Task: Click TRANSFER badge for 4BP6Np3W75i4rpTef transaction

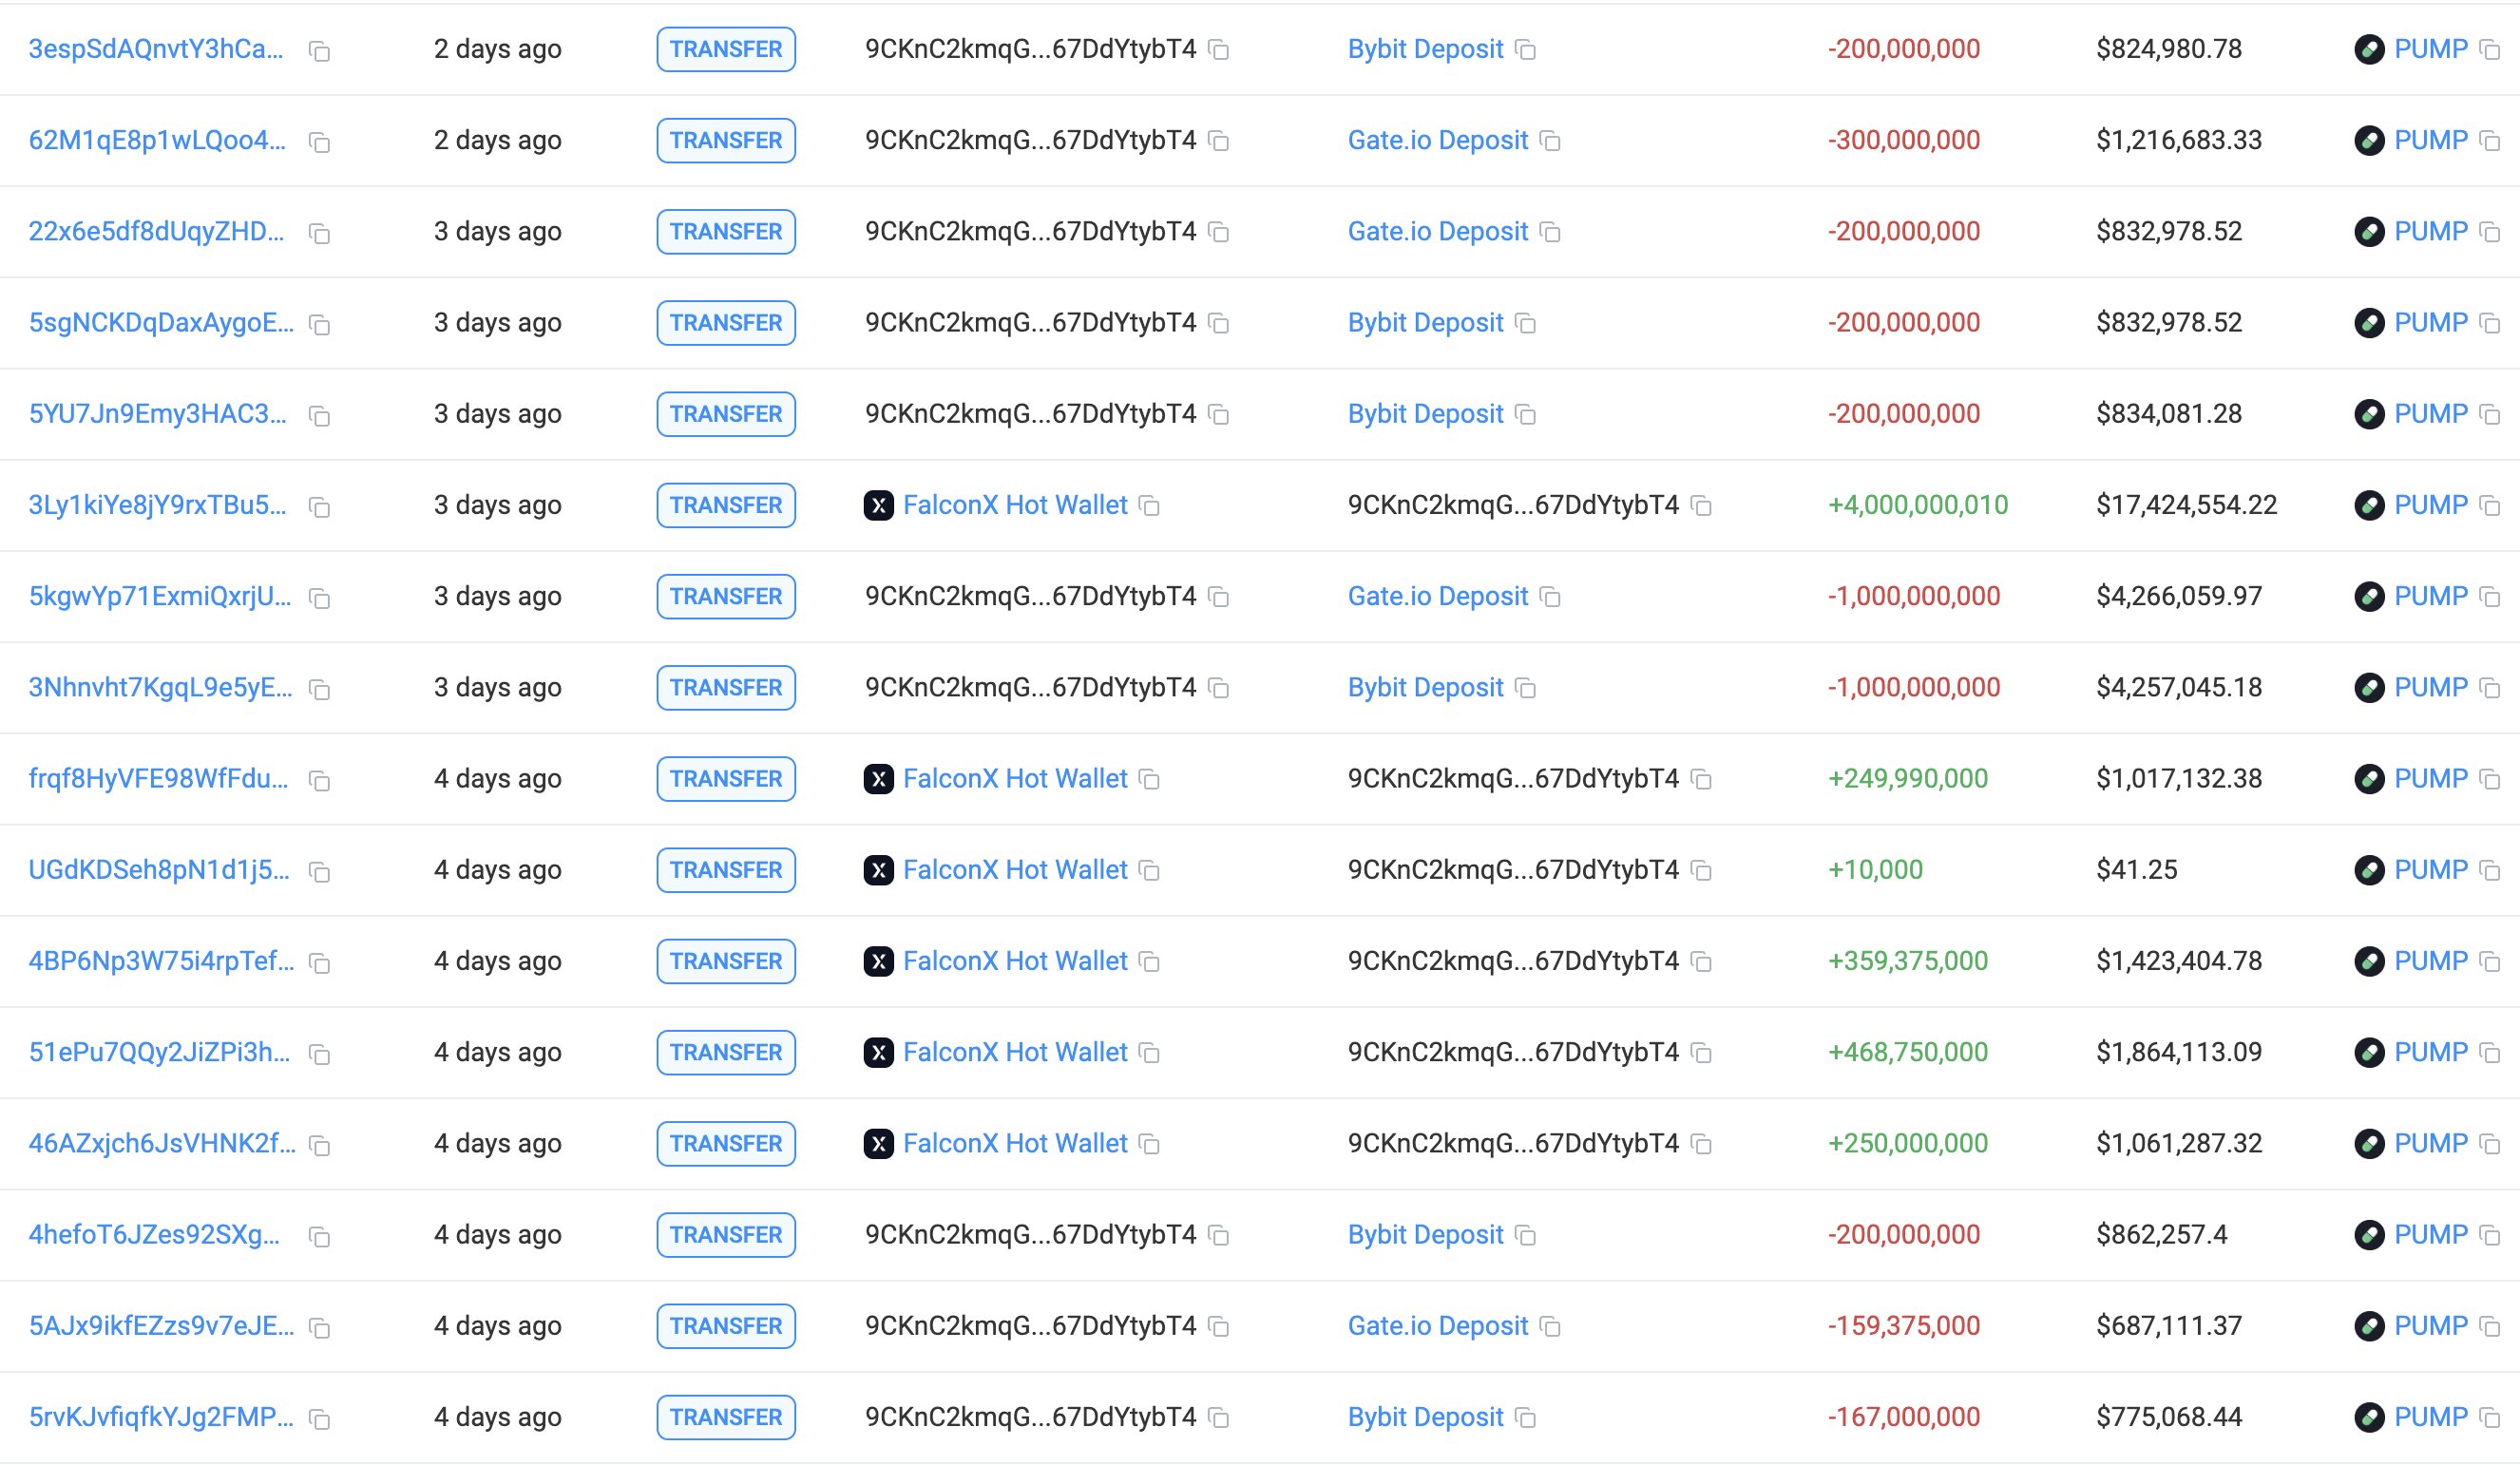Action: [x=726, y=961]
